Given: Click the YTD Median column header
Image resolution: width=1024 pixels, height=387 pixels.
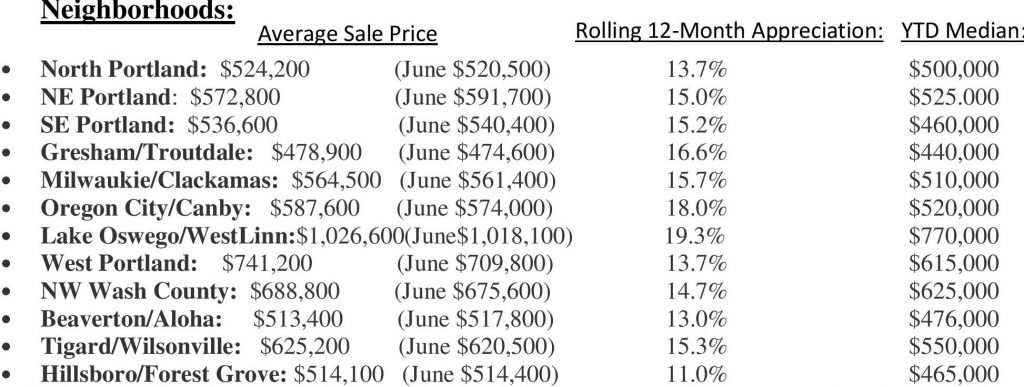Looking at the screenshot, I should pos(962,31).
